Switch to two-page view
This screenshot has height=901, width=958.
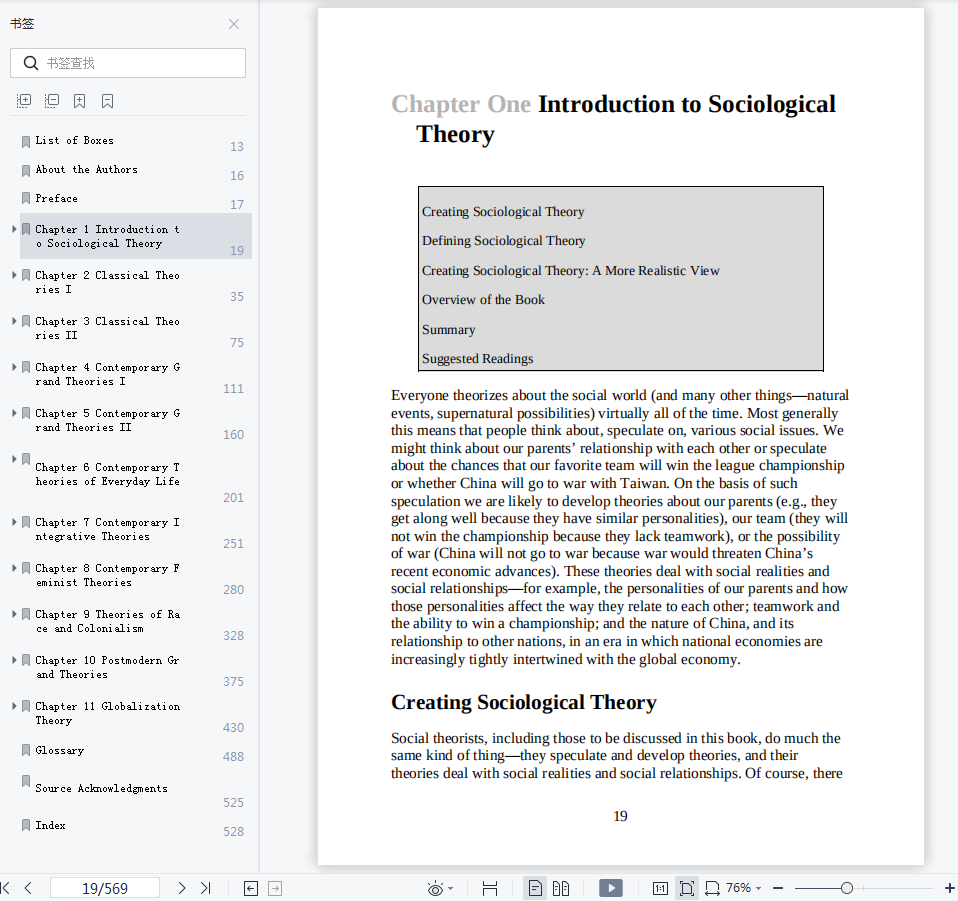(x=561, y=888)
